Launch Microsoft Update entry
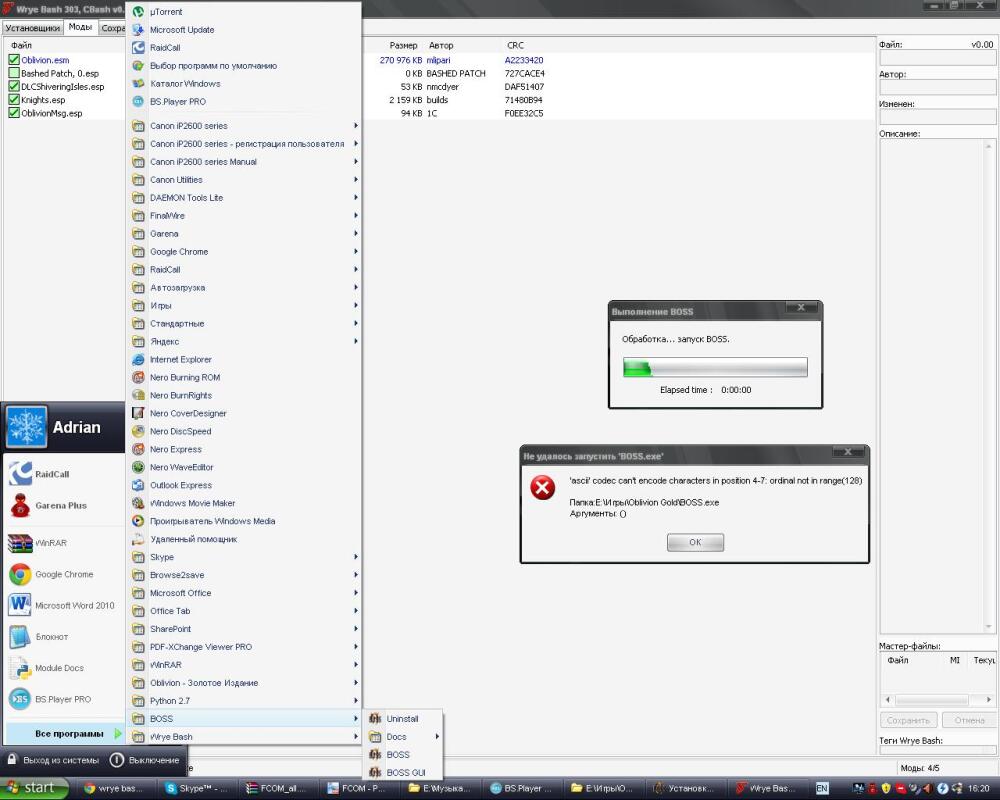The image size is (1000, 800). [182, 29]
